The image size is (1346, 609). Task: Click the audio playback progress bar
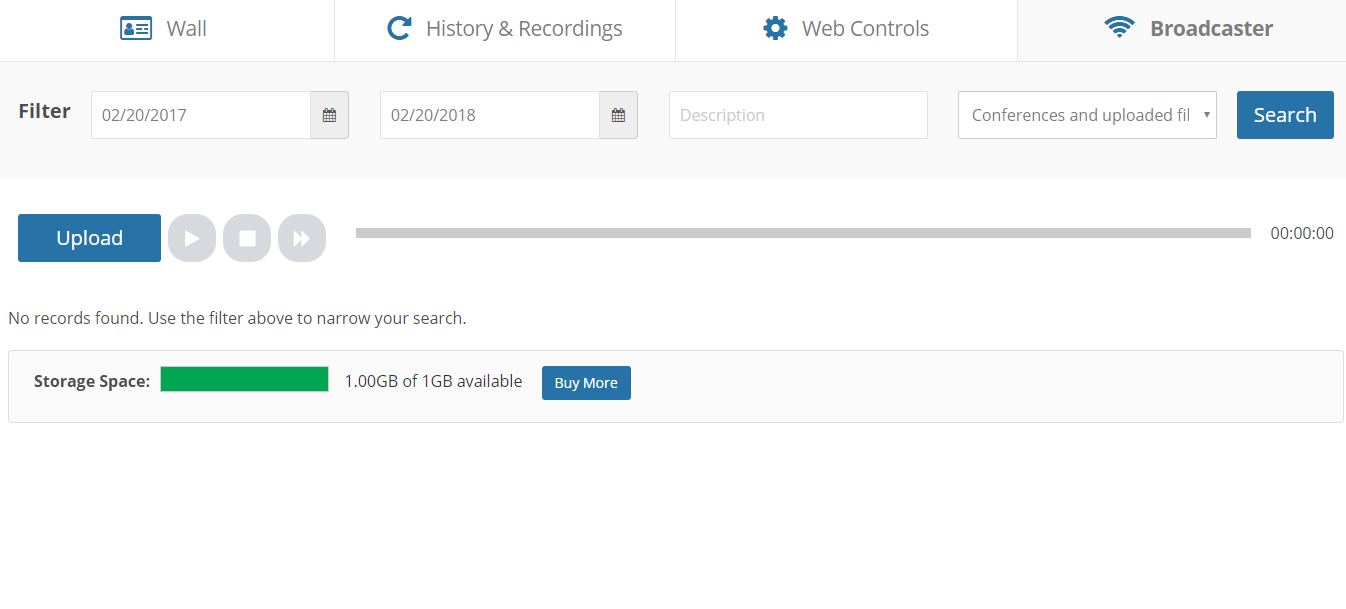[803, 233]
